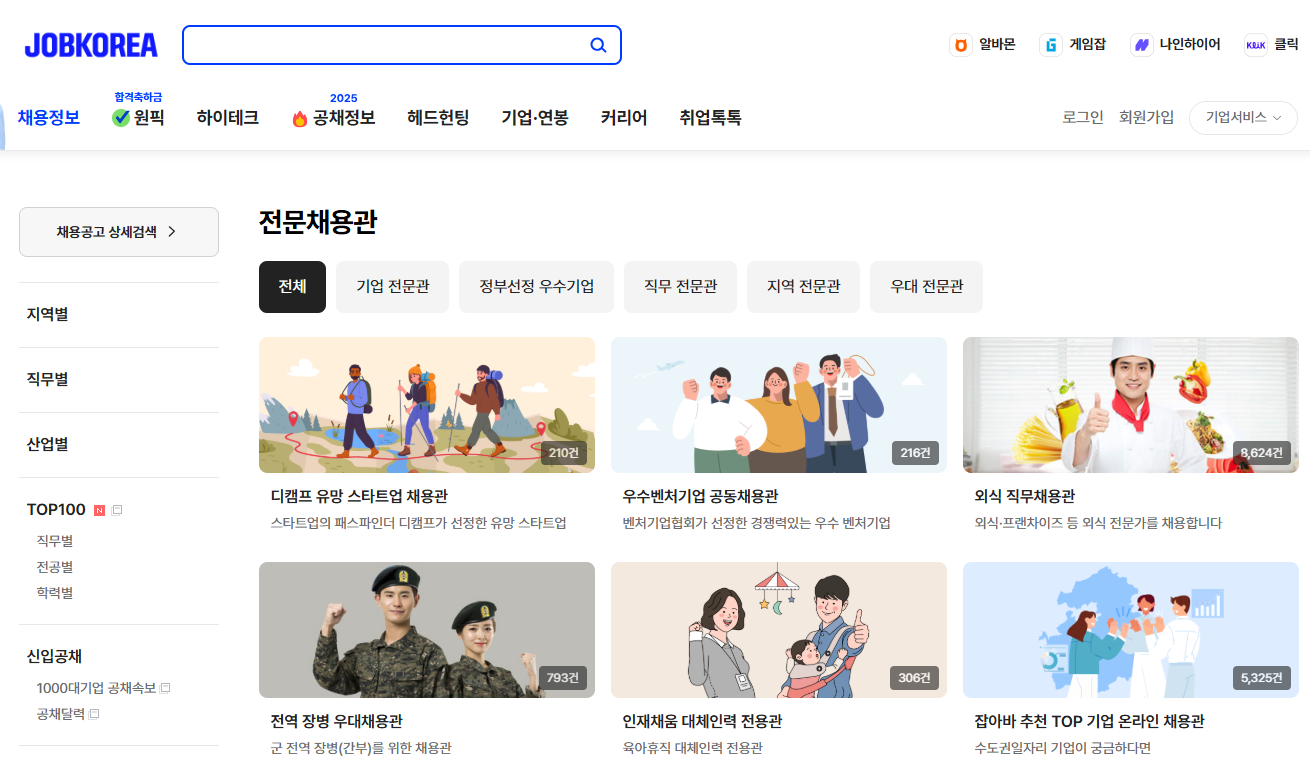Click the flame icon above 공채정보
Image resolution: width=1310 pixels, height=766 pixels.
click(x=301, y=117)
